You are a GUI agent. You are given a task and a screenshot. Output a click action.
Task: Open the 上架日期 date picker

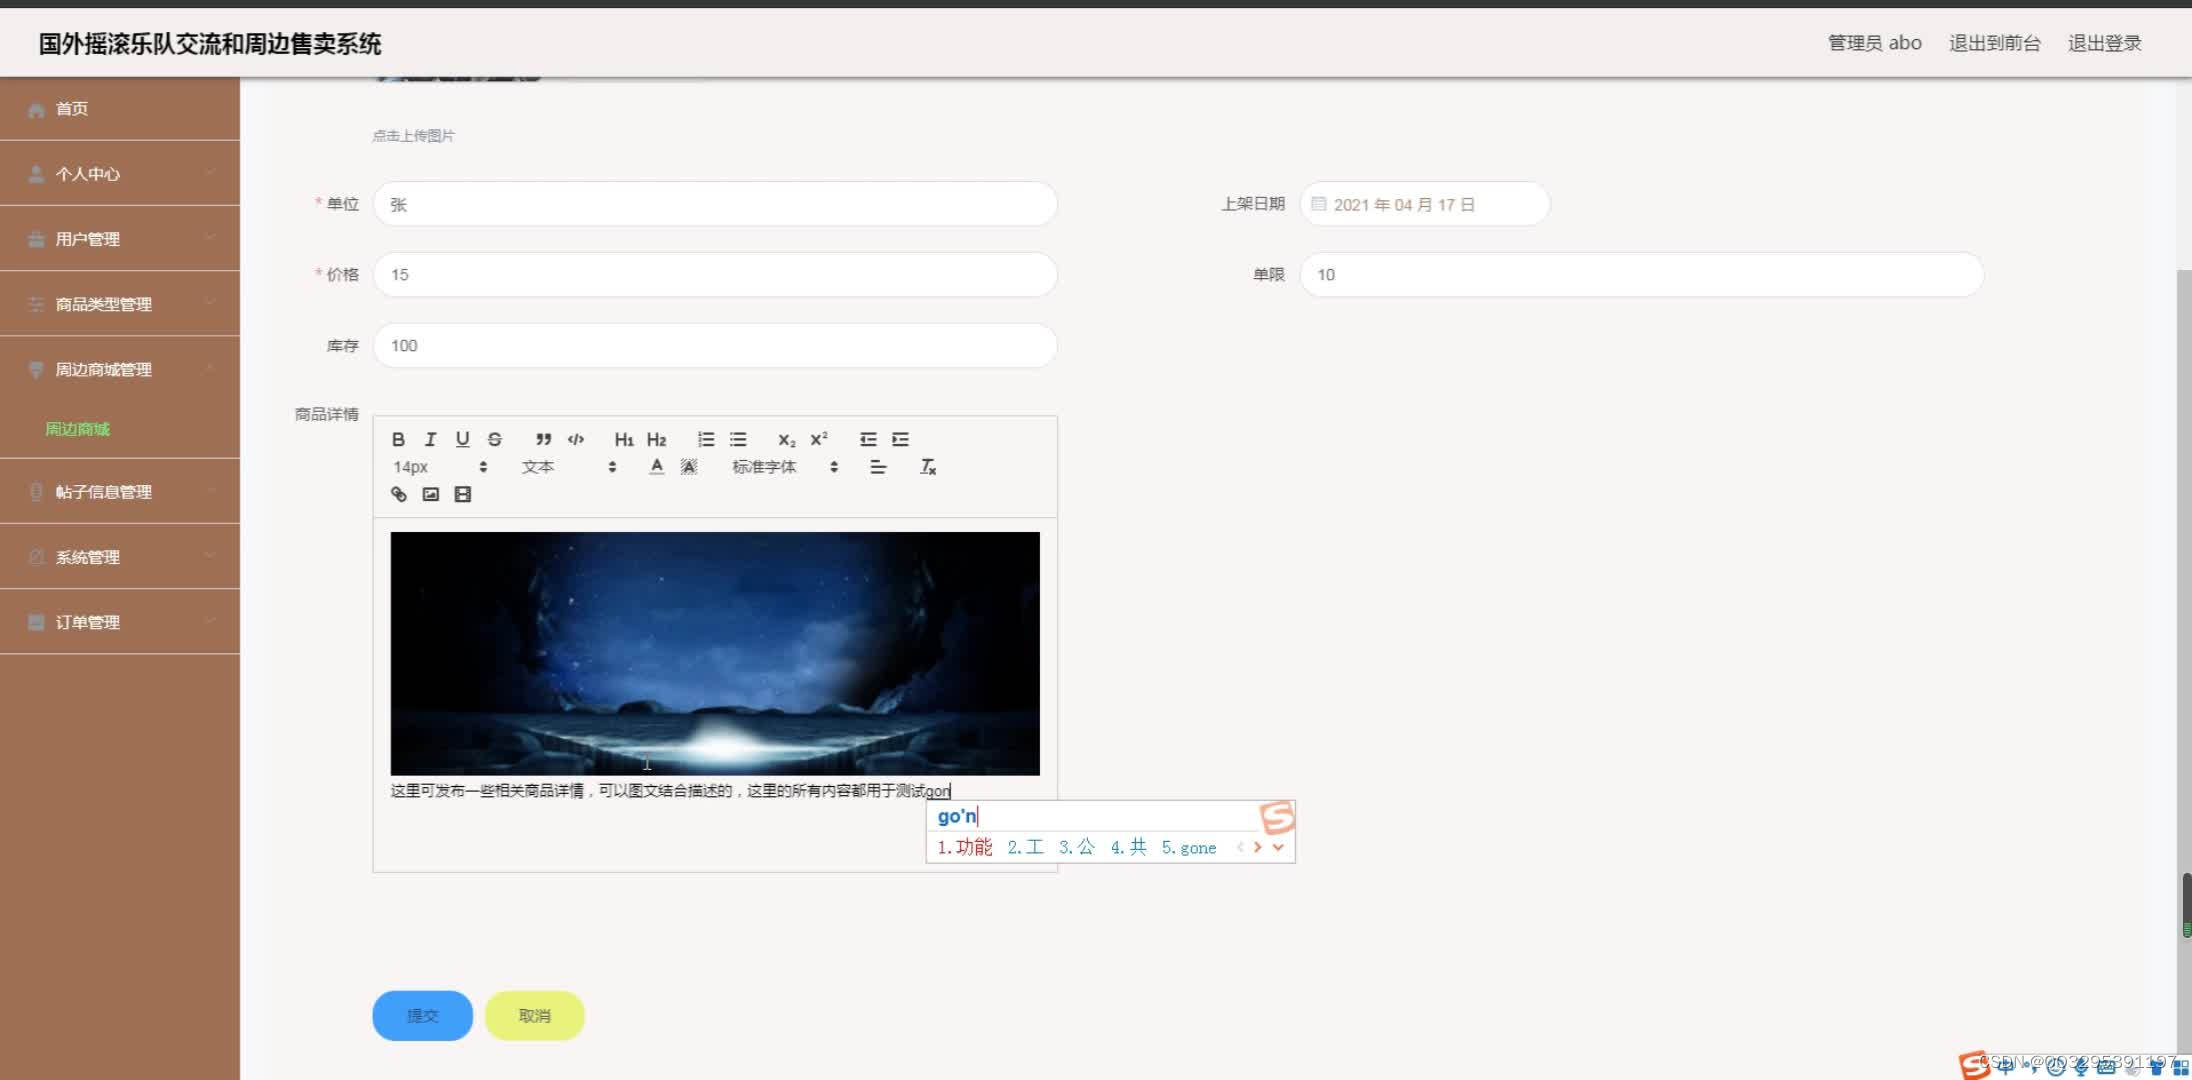1424,204
